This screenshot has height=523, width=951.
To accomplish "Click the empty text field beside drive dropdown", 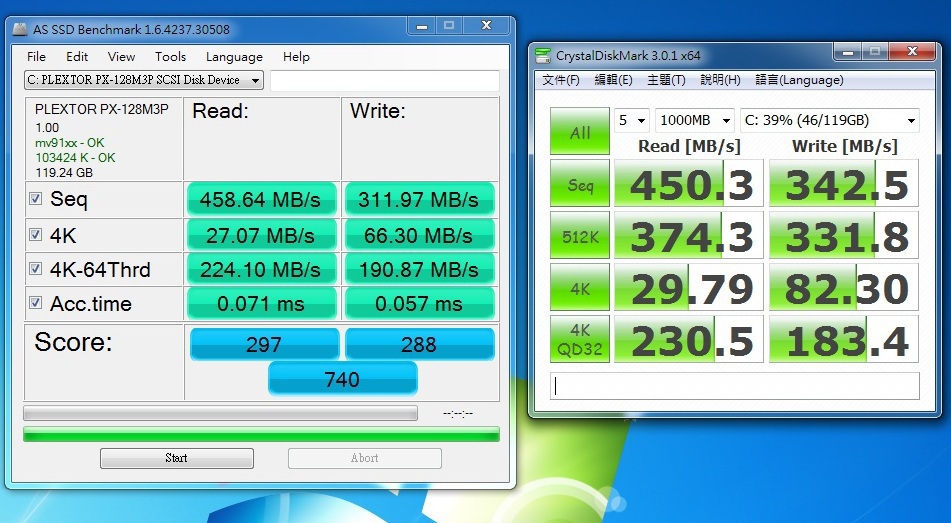I will [385, 80].
